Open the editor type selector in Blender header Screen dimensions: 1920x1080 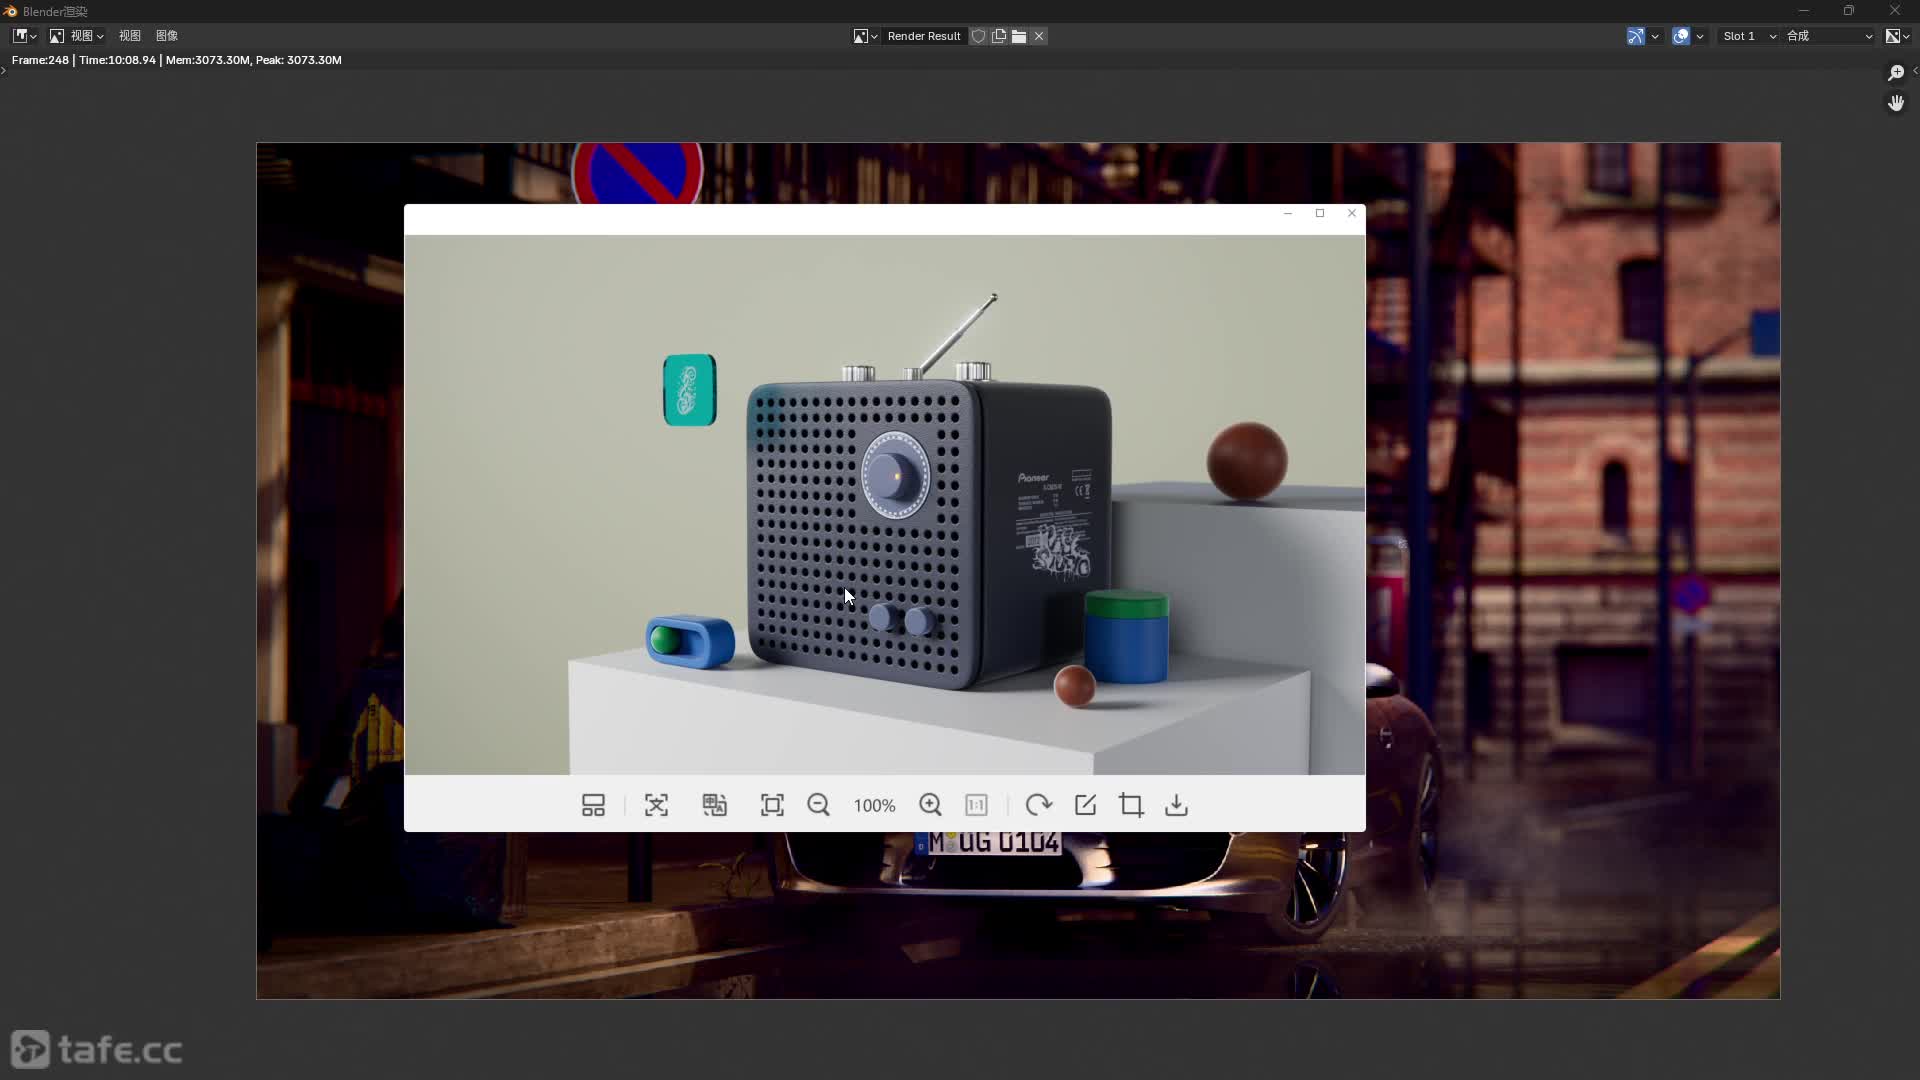(24, 36)
